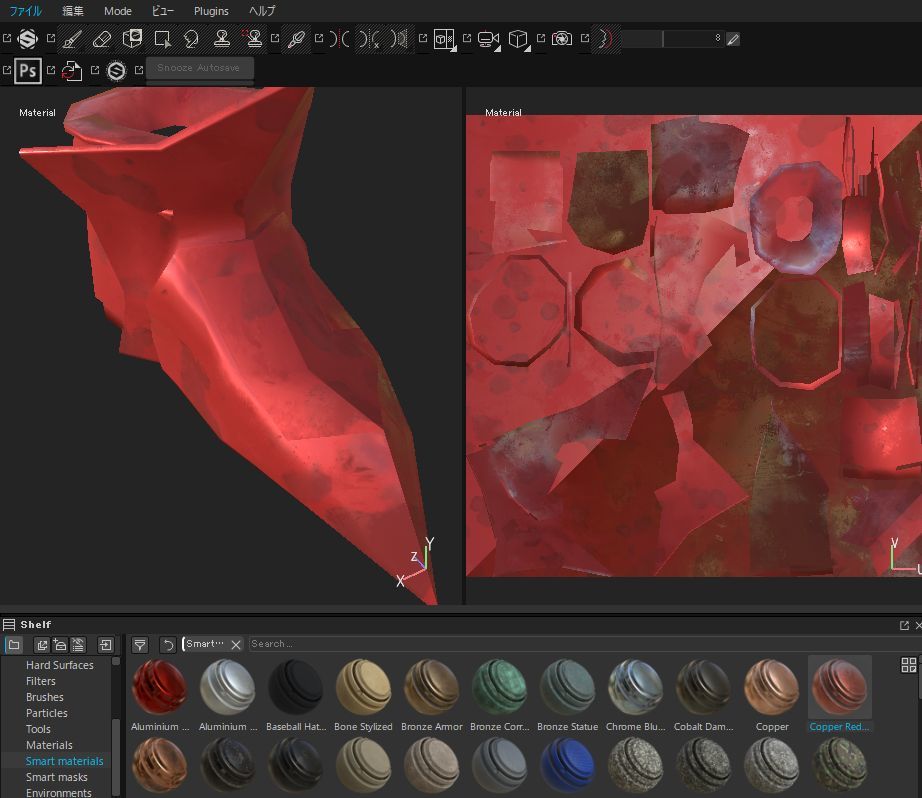Screen dimensions: 922x798
Task: Toggle the shelf folder tree visibility
Action: click(14, 645)
